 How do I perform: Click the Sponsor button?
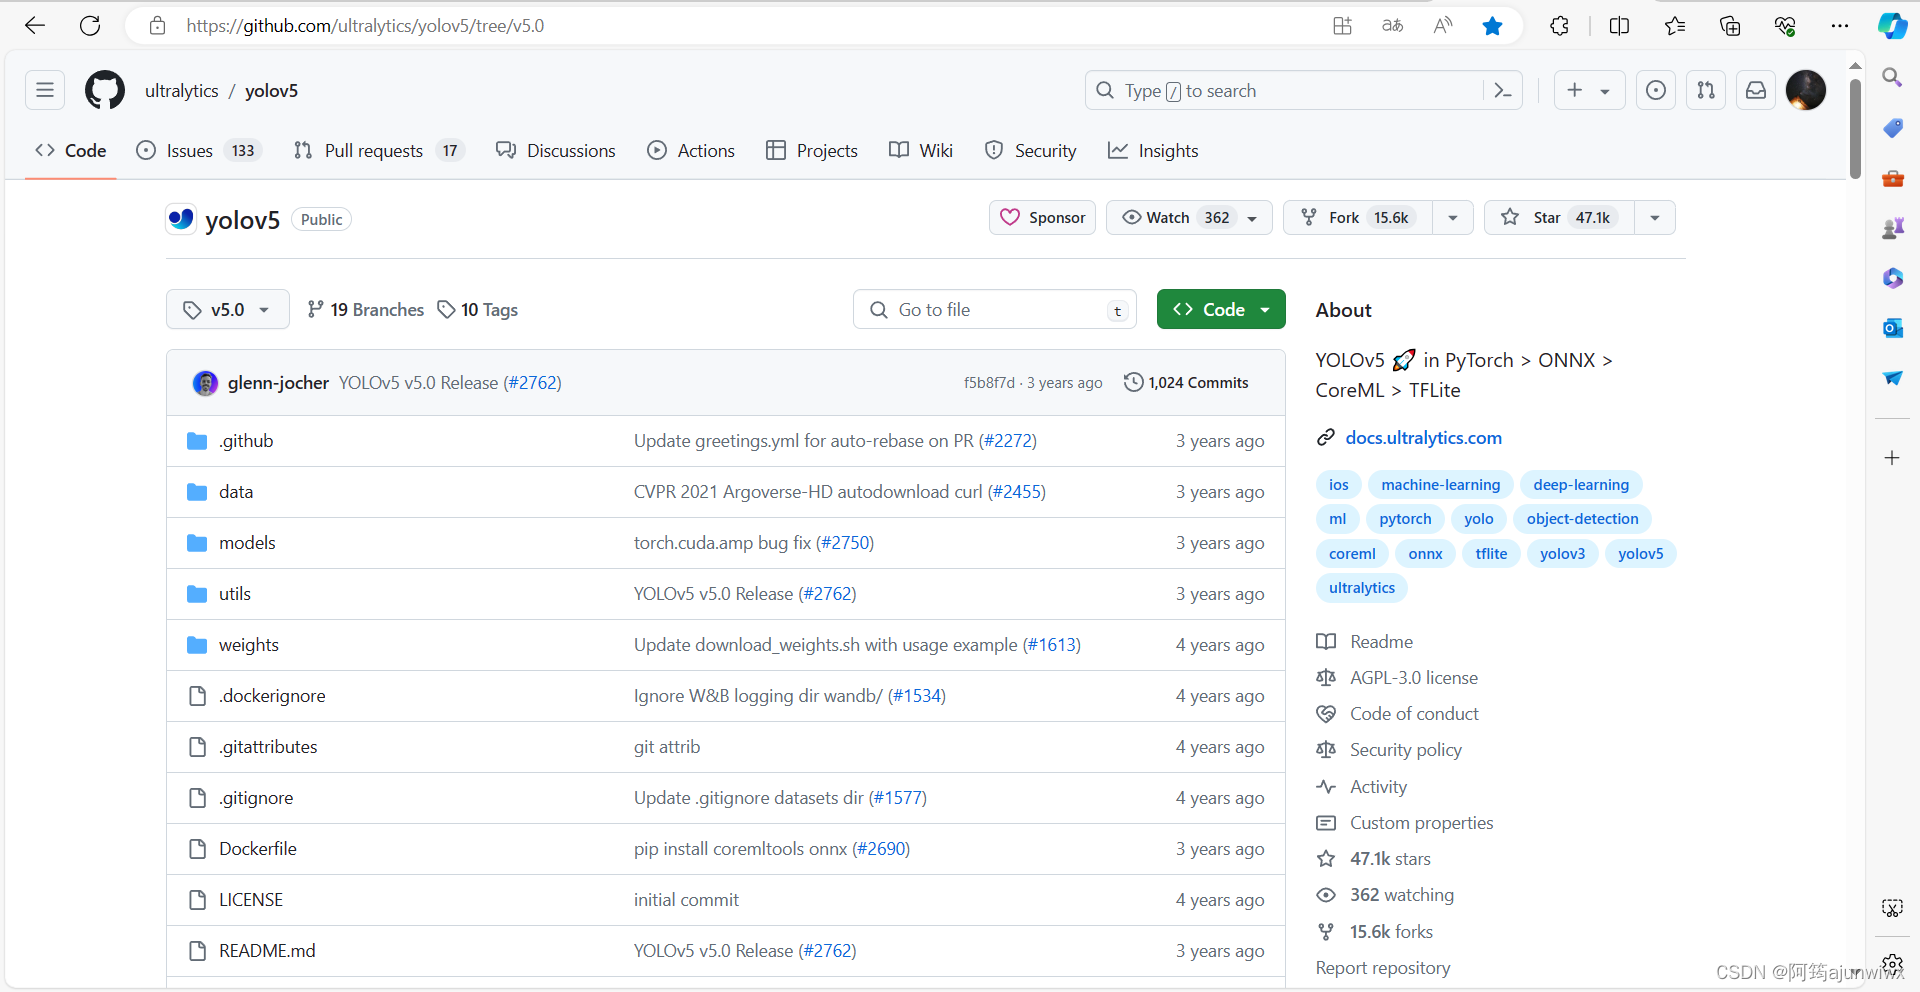(1042, 218)
